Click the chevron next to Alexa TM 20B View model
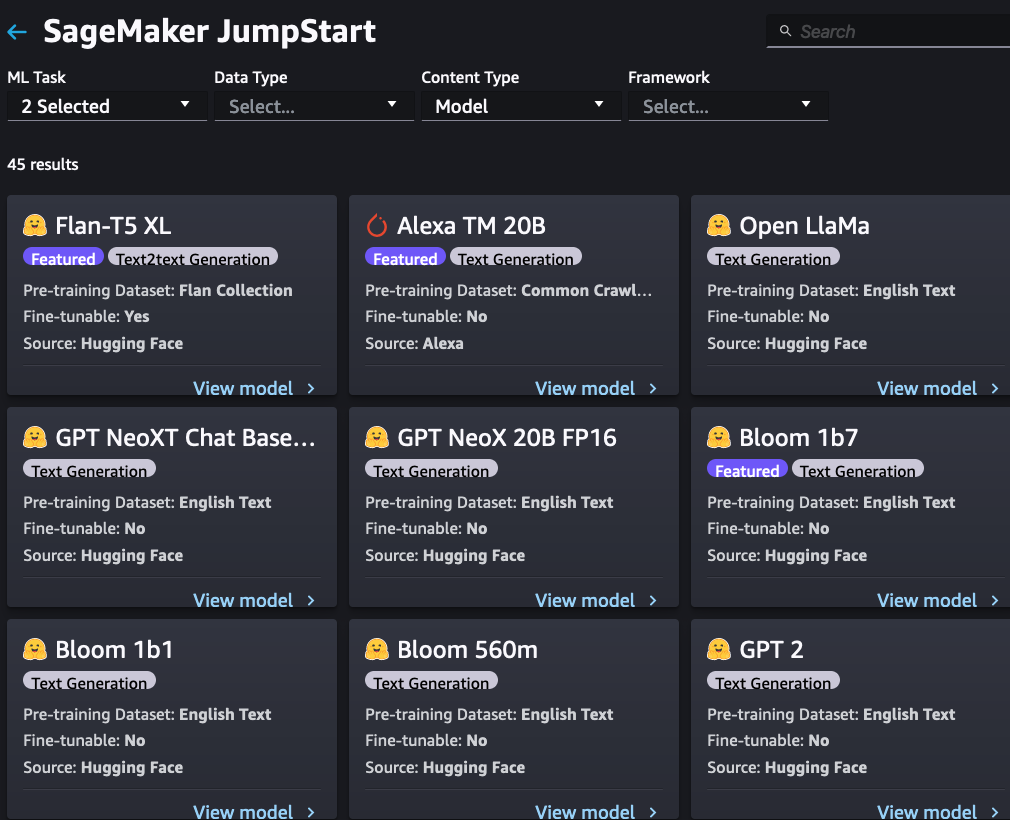1010x820 pixels. (653, 388)
